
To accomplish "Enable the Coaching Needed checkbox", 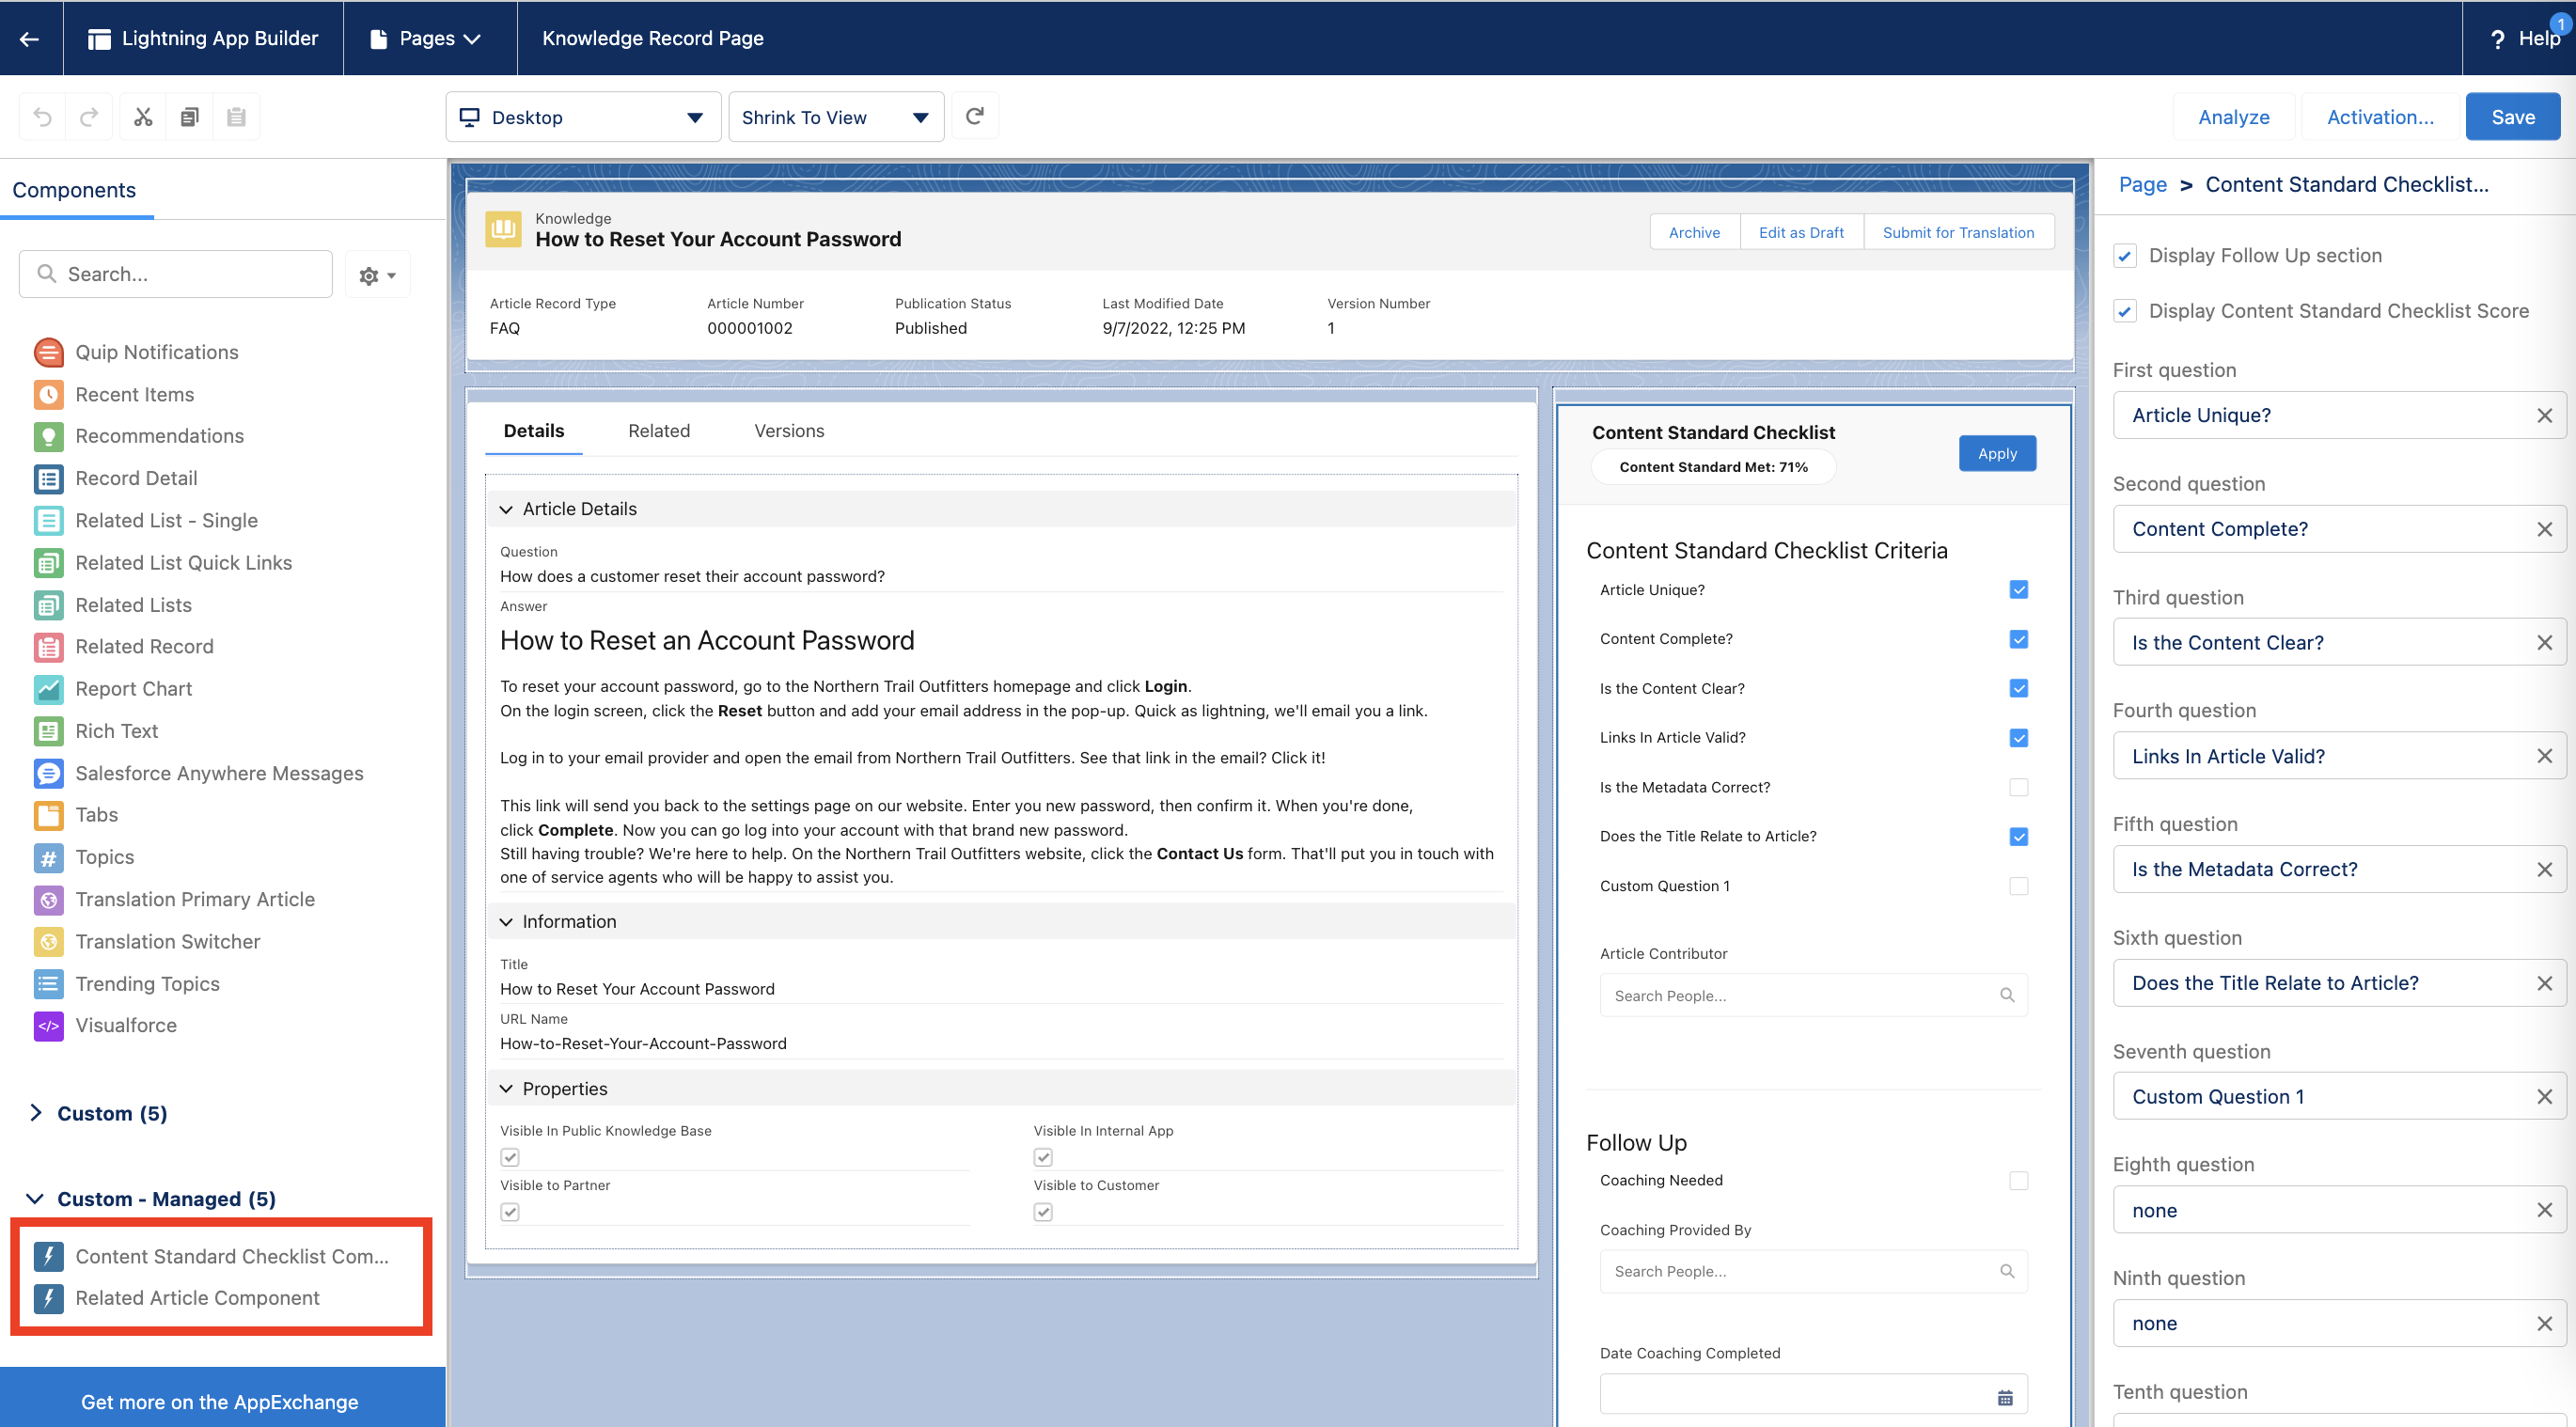I will pyautogui.click(x=2018, y=1180).
